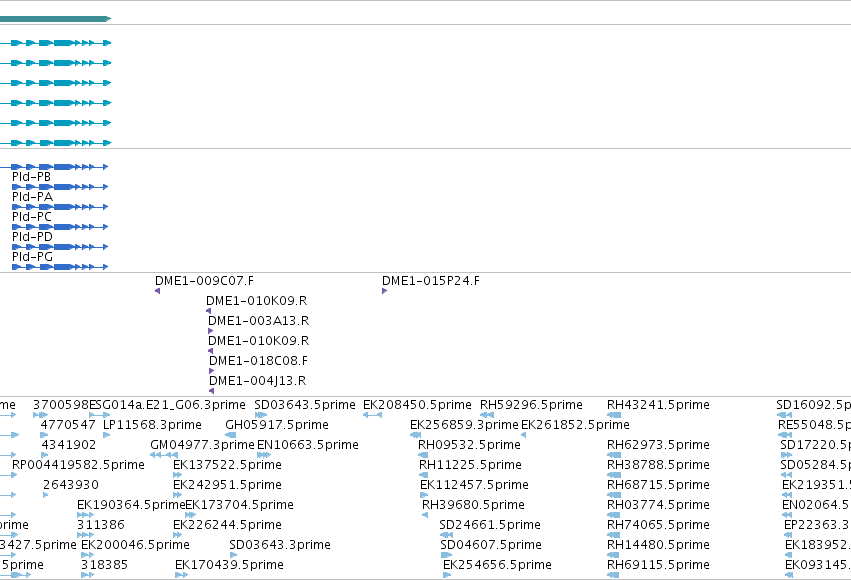Select feature label DME1-009C07.F

pos(204,281)
